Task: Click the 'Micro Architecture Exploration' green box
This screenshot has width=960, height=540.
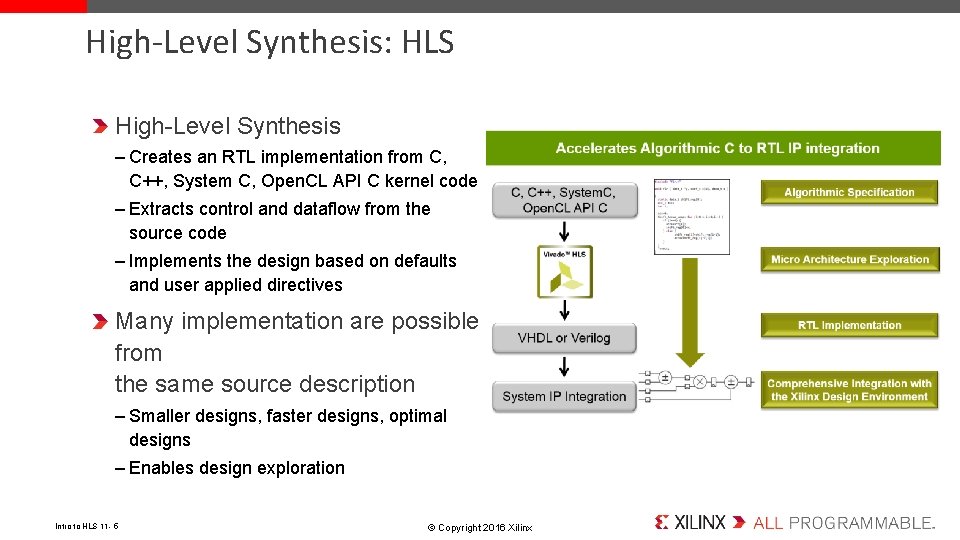Action: [849, 260]
